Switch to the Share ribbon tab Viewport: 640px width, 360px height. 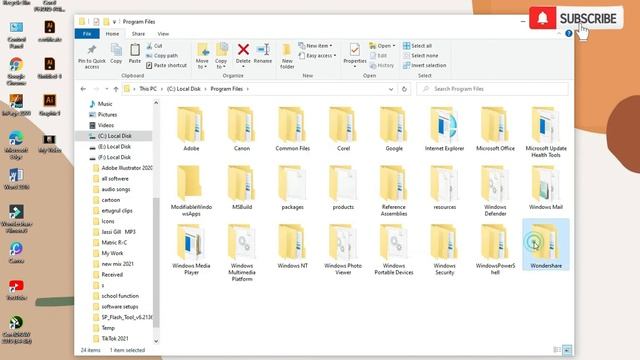[138, 34]
